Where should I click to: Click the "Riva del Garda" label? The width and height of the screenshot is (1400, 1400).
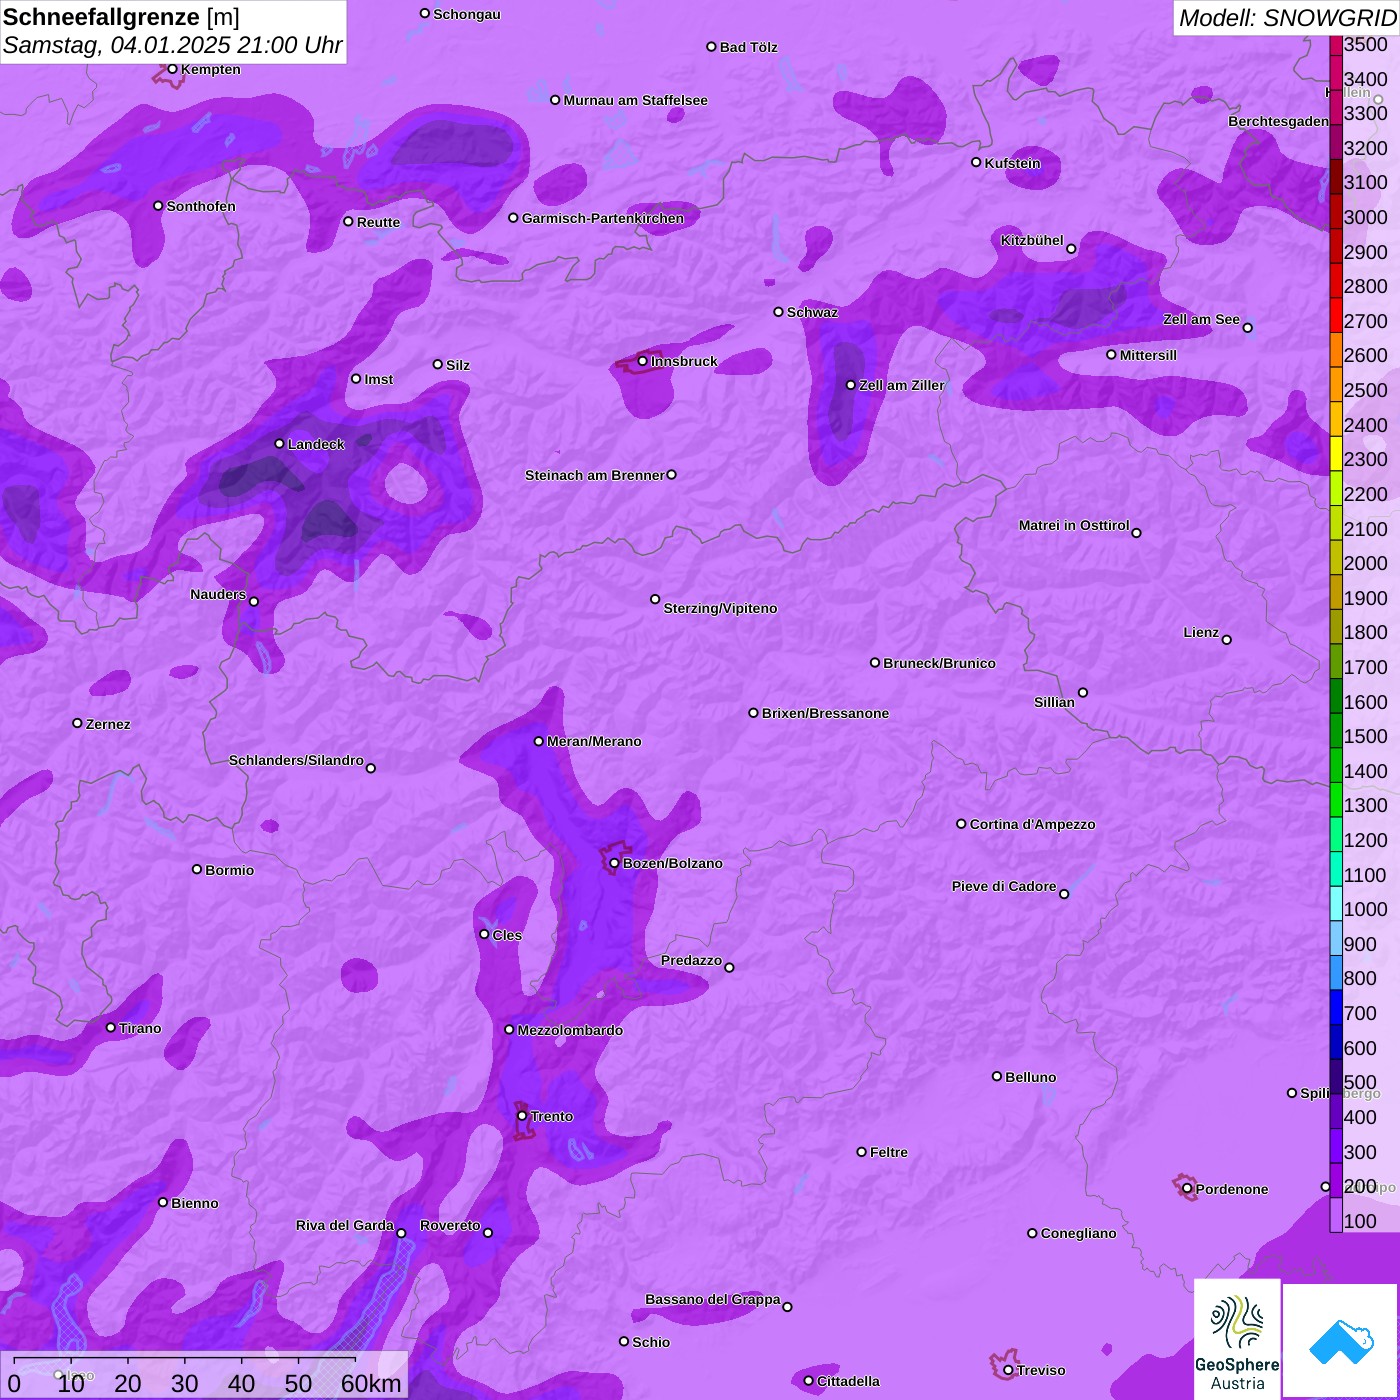click(x=345, y=1225)
